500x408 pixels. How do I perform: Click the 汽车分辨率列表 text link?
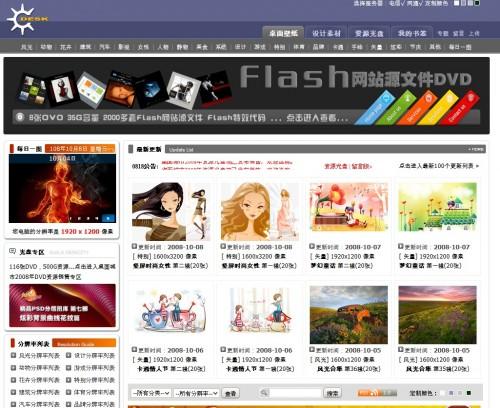pyautogui.click(x=39, y=404)
